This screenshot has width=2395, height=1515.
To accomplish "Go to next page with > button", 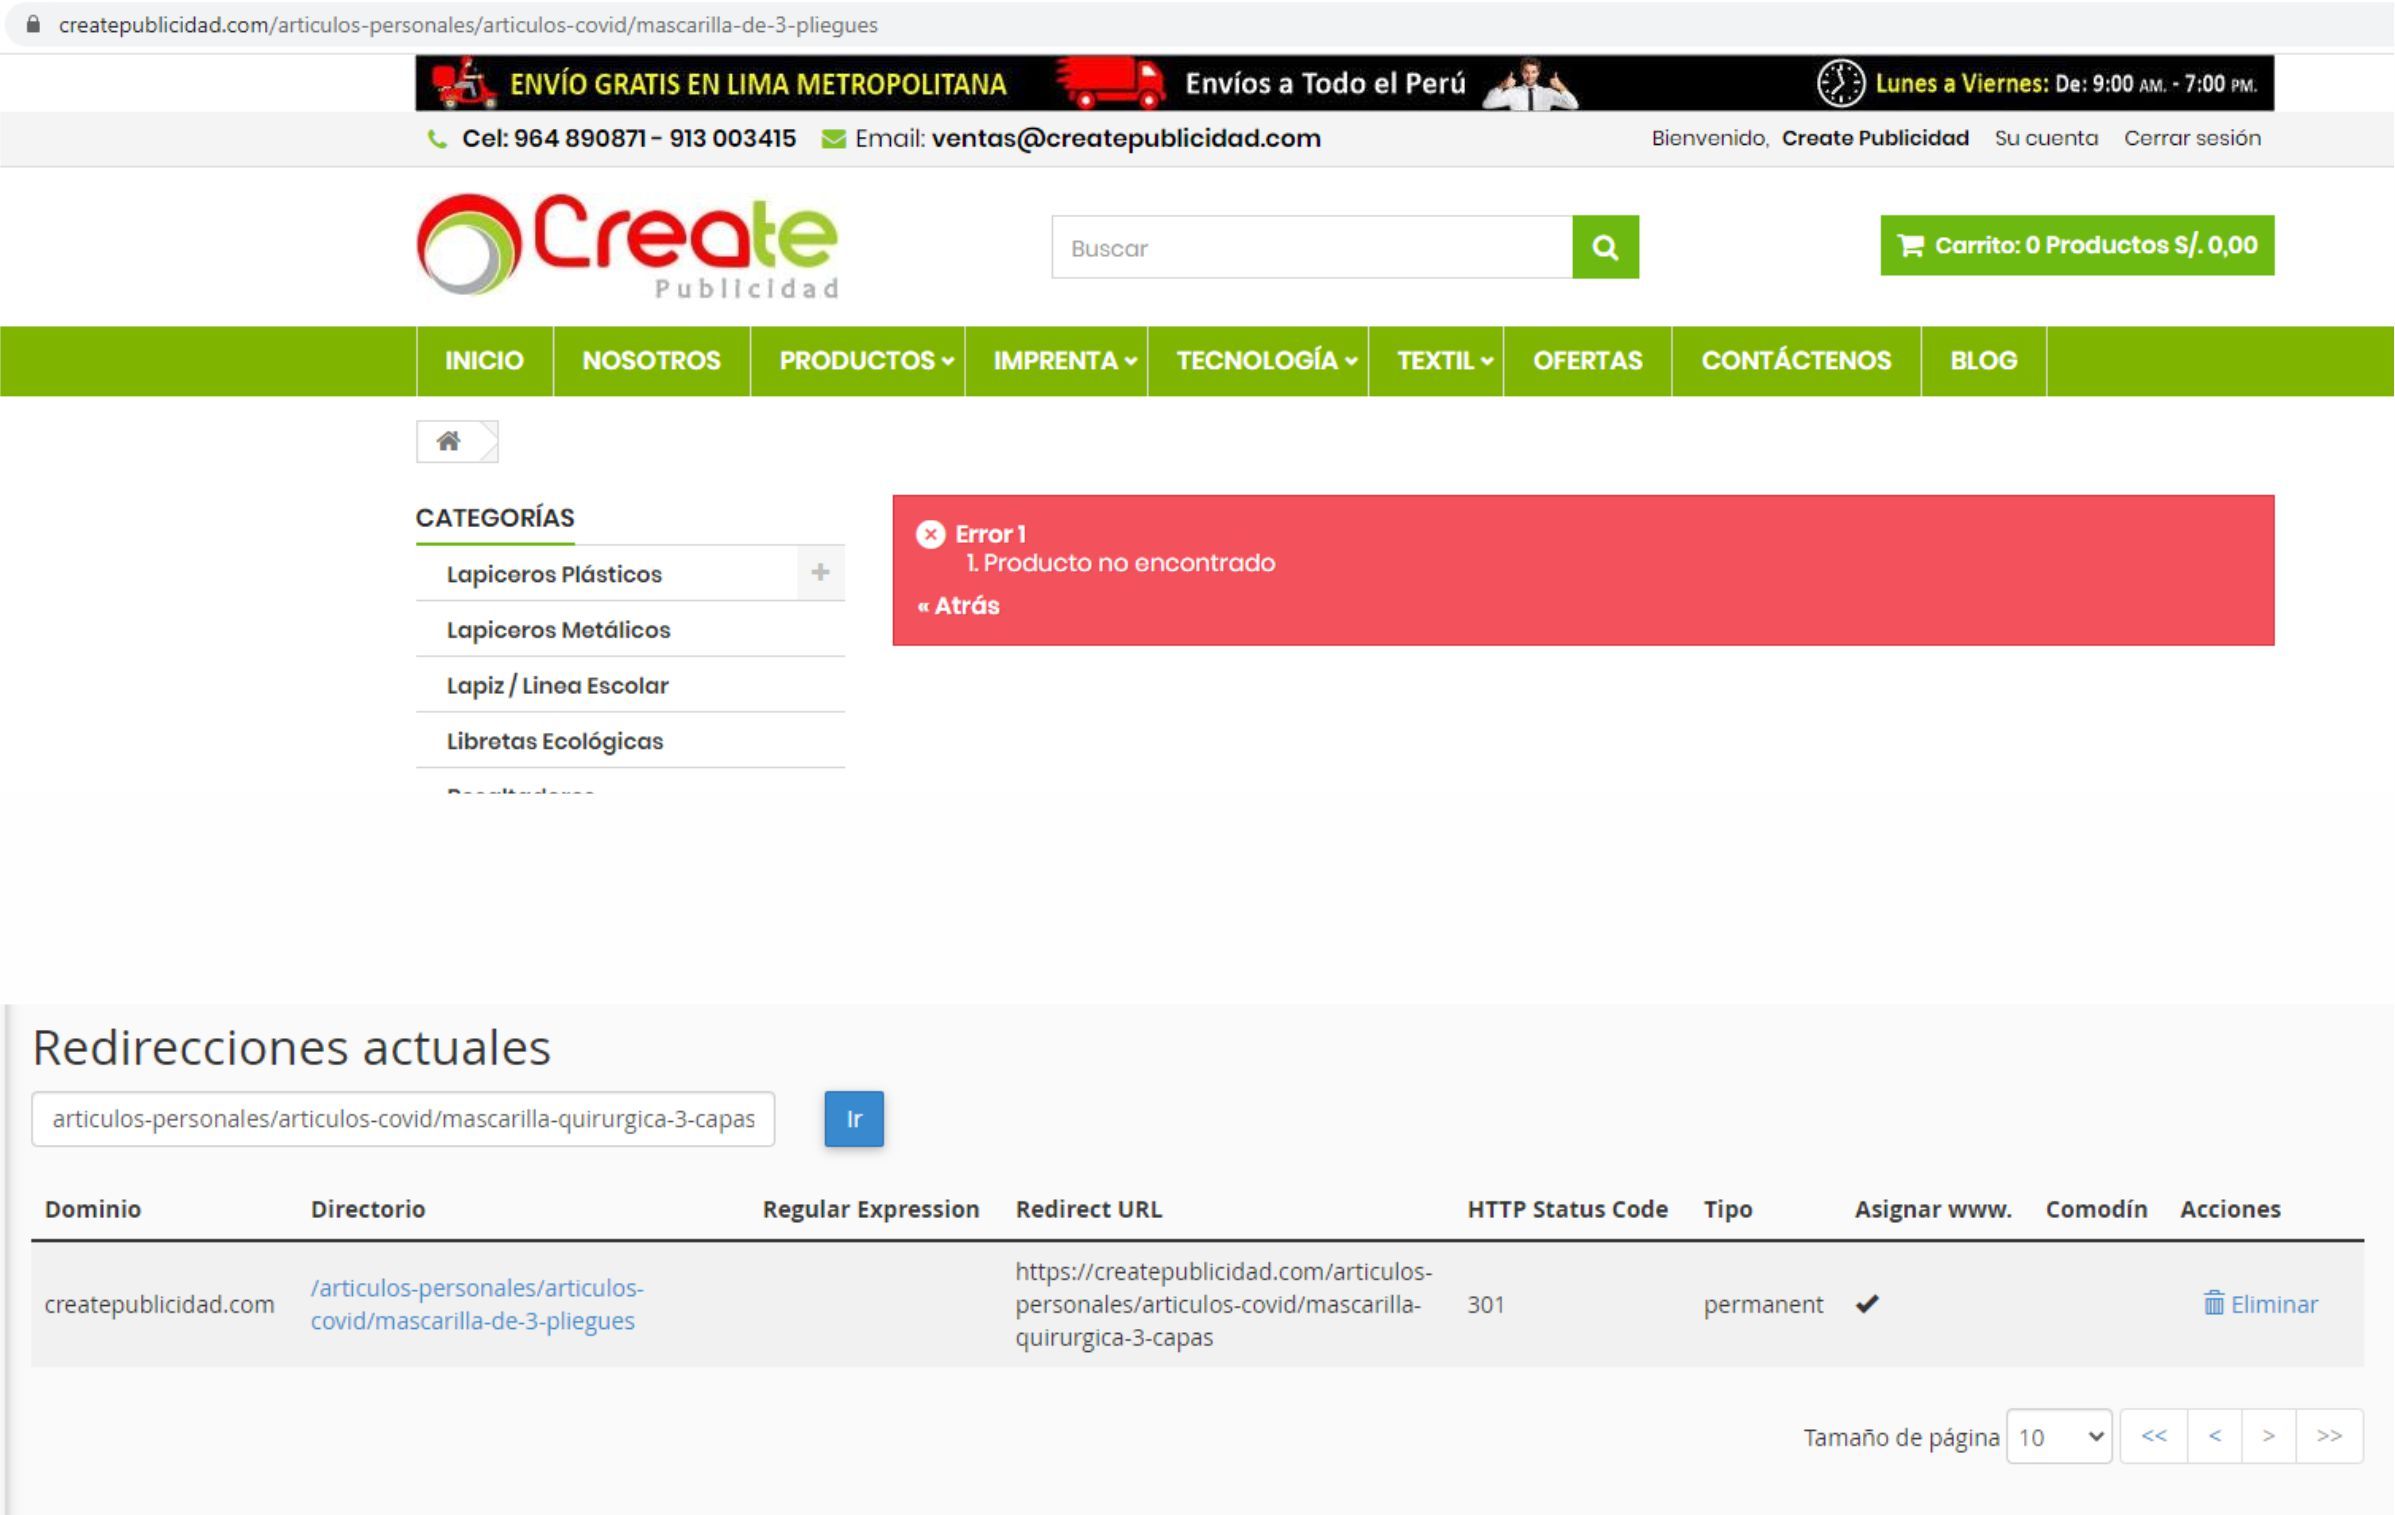I will [2269, 1436].
